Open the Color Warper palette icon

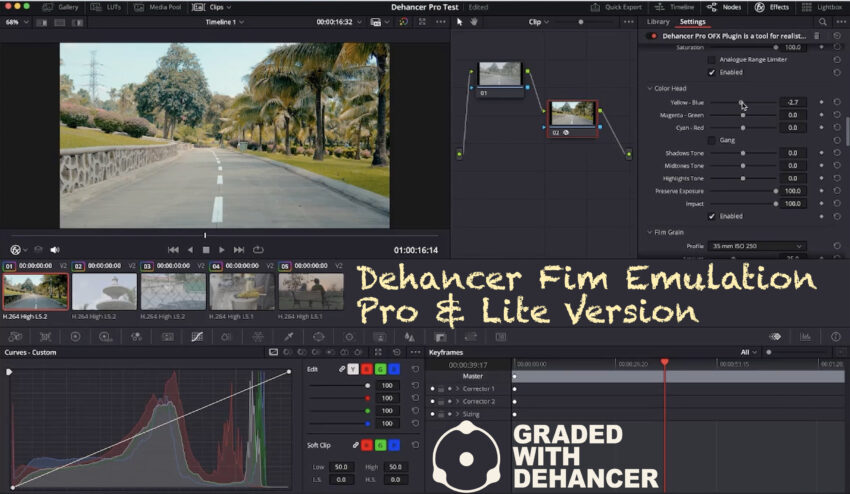(258, 337)
